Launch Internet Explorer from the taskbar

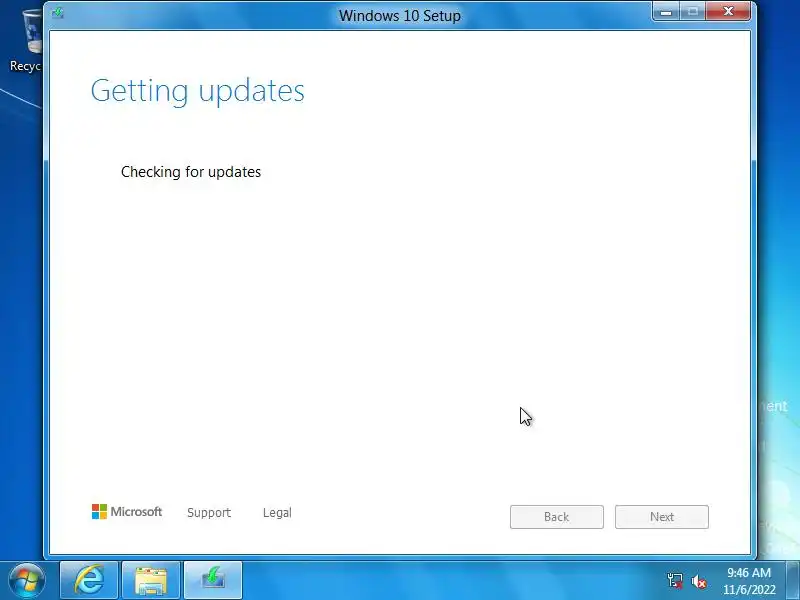click(89, 580)
